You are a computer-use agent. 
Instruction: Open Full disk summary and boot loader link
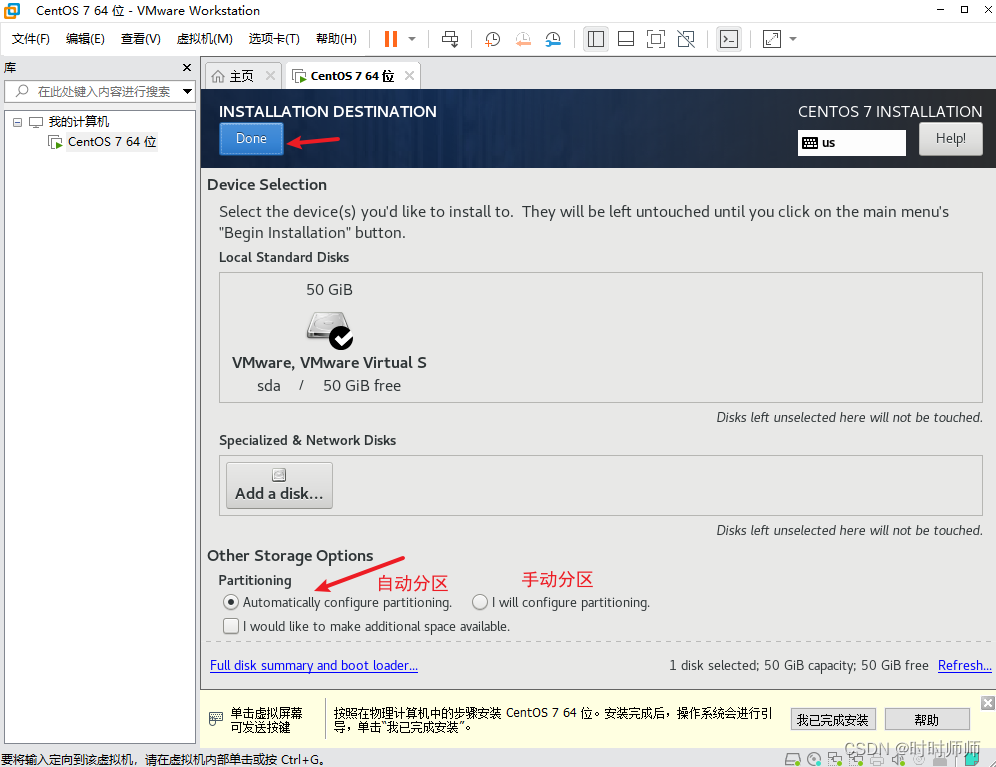tap(314, 665)
